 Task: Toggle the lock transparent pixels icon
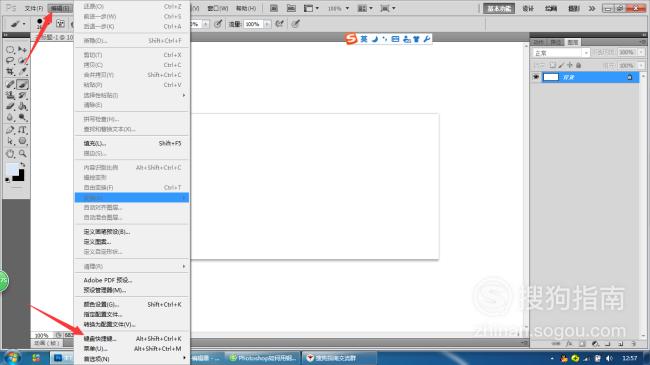tap(553, 65)
